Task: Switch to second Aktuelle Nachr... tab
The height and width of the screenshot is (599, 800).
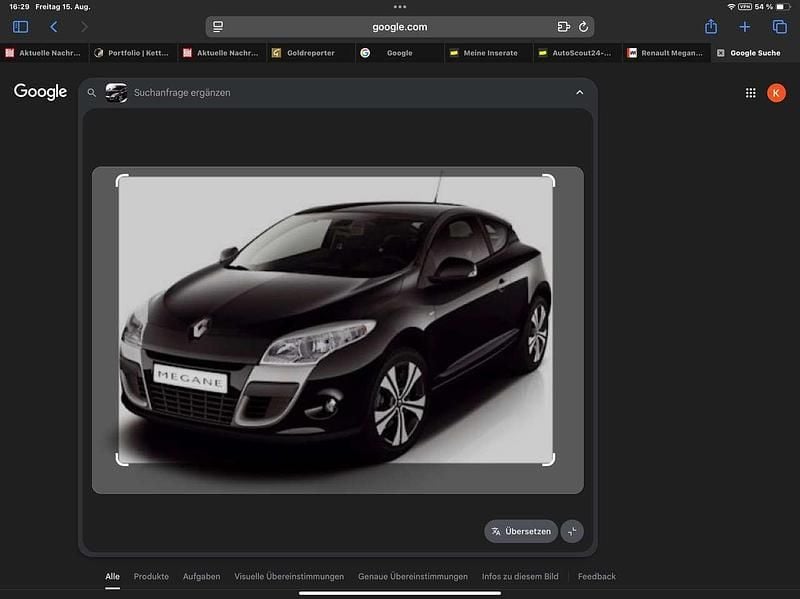Action: pos(222,53)
